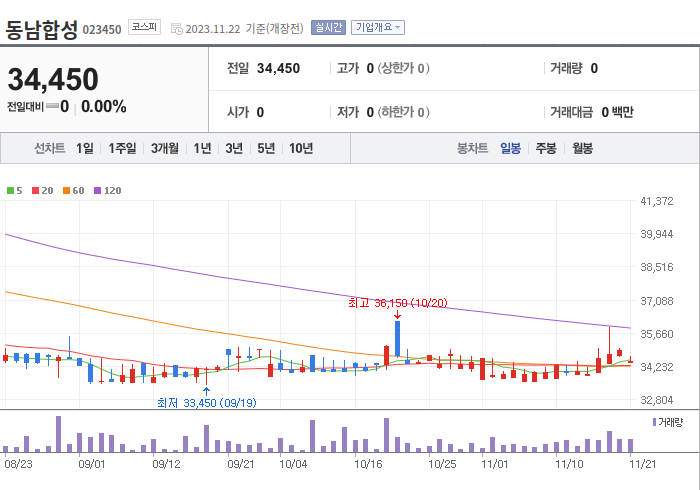Click the calendar icon beside 2023.11.22
This screenshot has width=700, height=490.
coord(177,29)
